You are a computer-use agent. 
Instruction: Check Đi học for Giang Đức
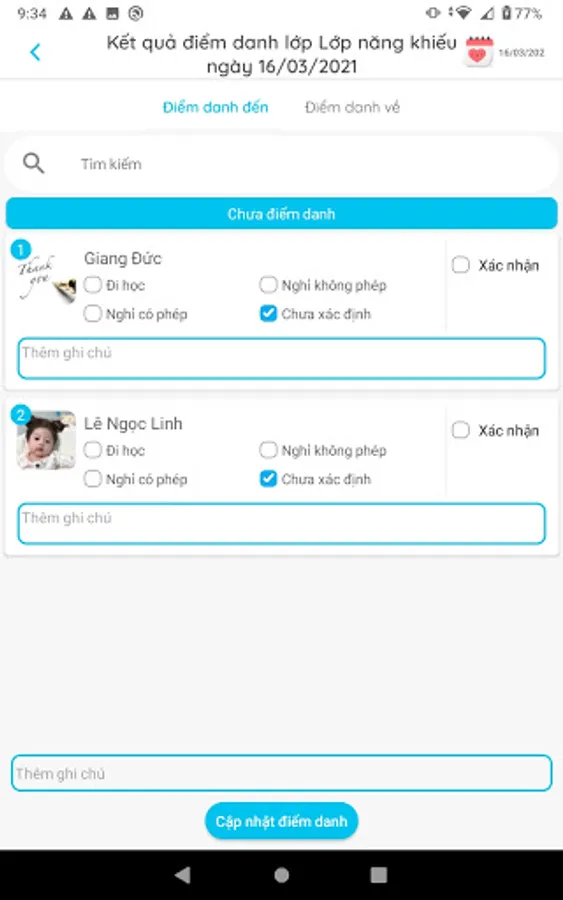[x=92, y=285]
